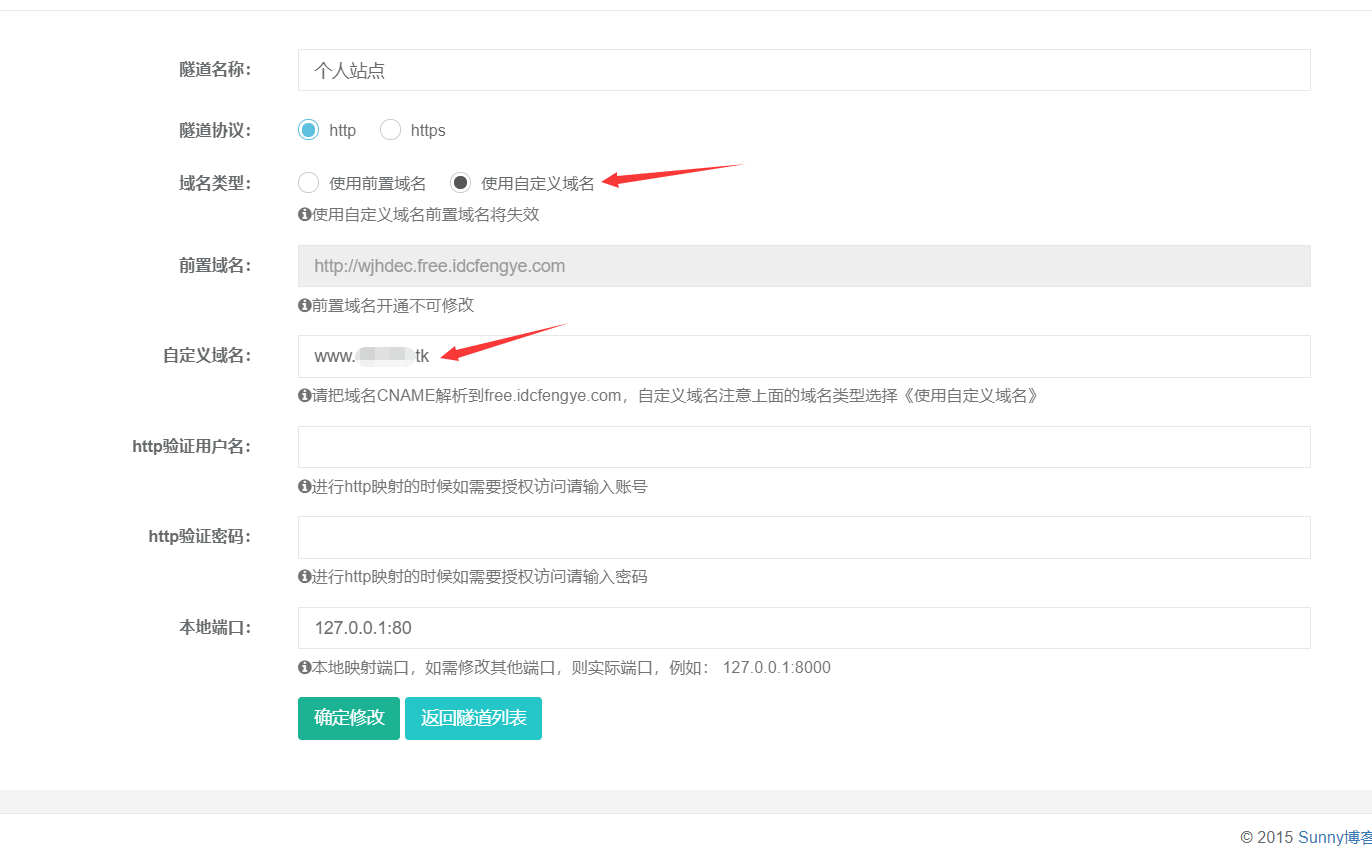Screen dimensions: 1372x849
Task: Click the http验证用户名 input field
Action: coord(803,447)
